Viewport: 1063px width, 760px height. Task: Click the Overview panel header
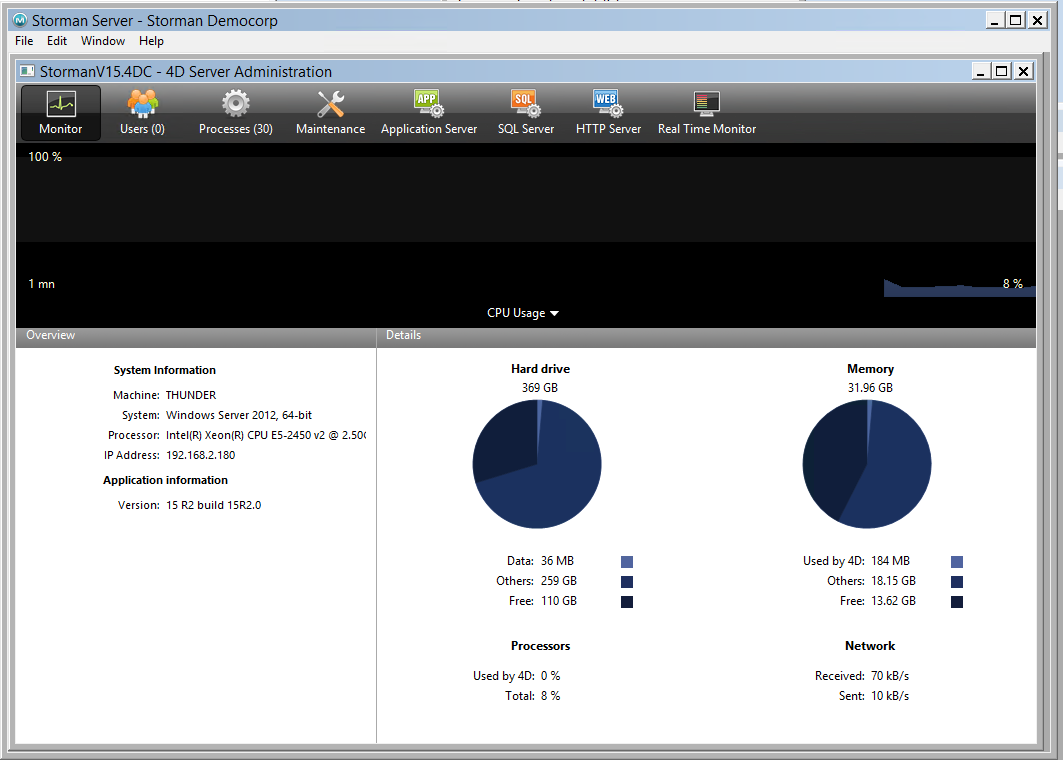pos(51,335)
